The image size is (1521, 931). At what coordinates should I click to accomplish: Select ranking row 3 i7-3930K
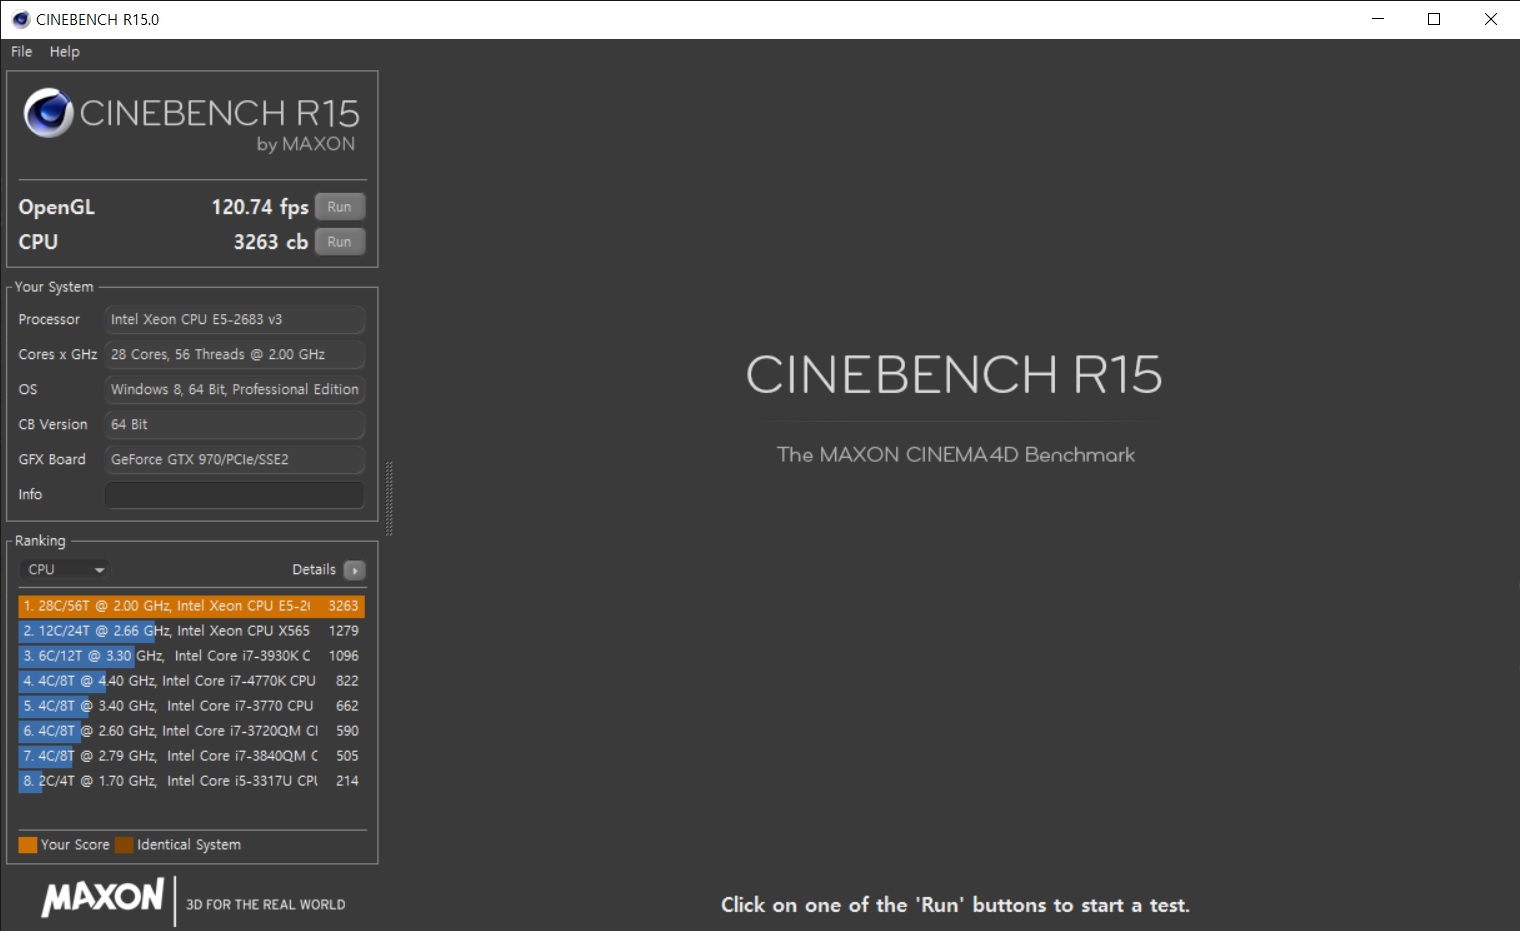tap(191, 656)
